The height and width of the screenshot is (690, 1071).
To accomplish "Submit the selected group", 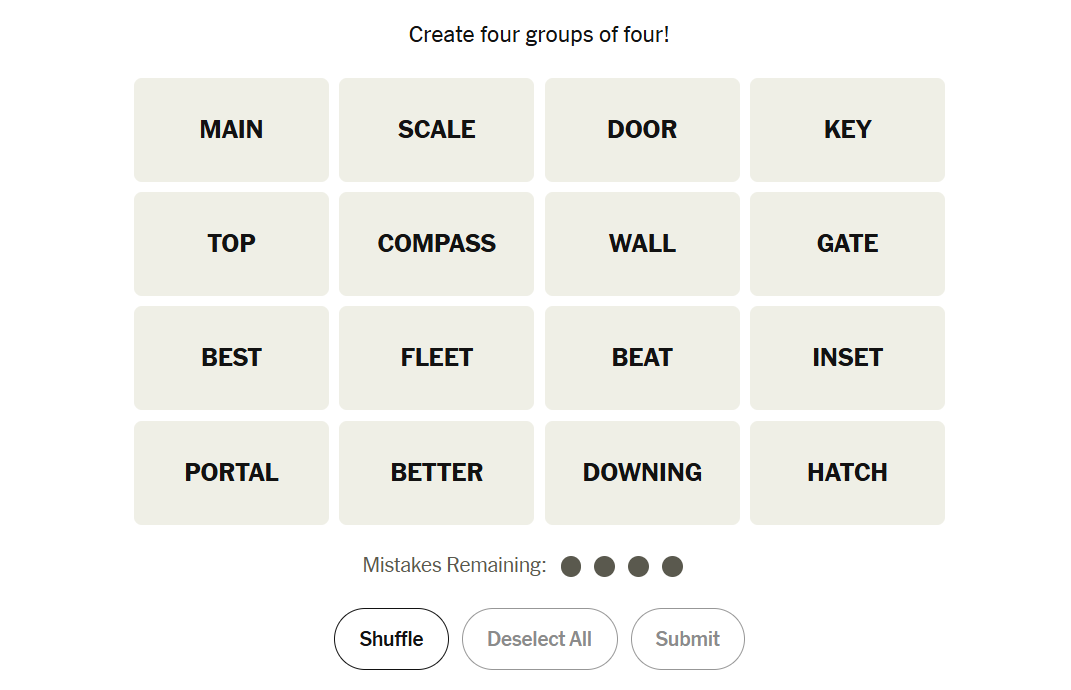I will (687, 639).
